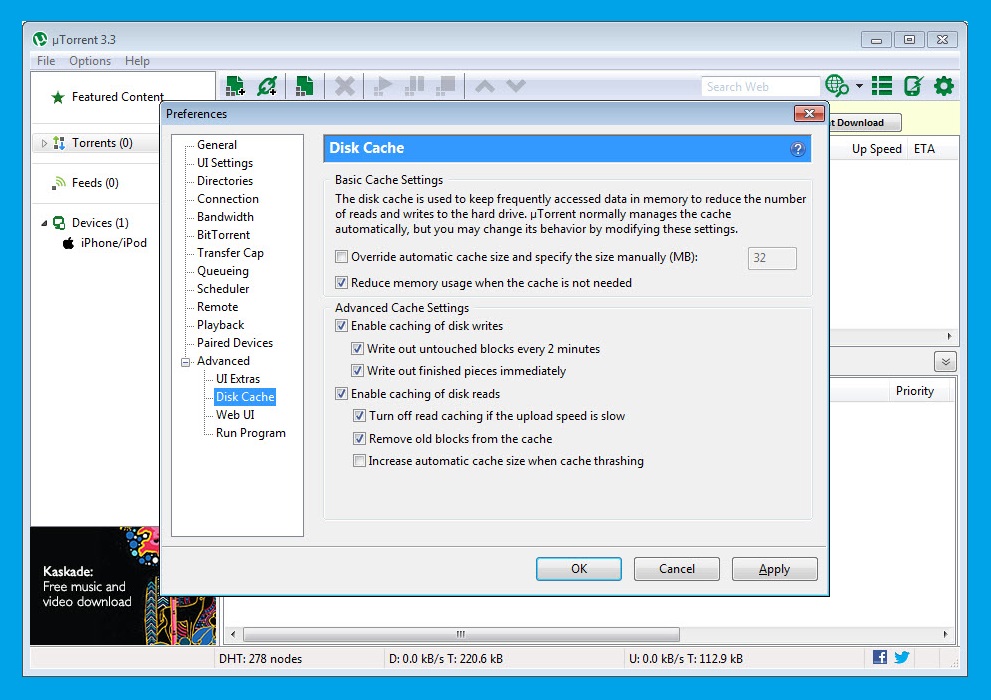
Task: Select Bandwidth in the Preferences tree
Action: click(225, 217)
